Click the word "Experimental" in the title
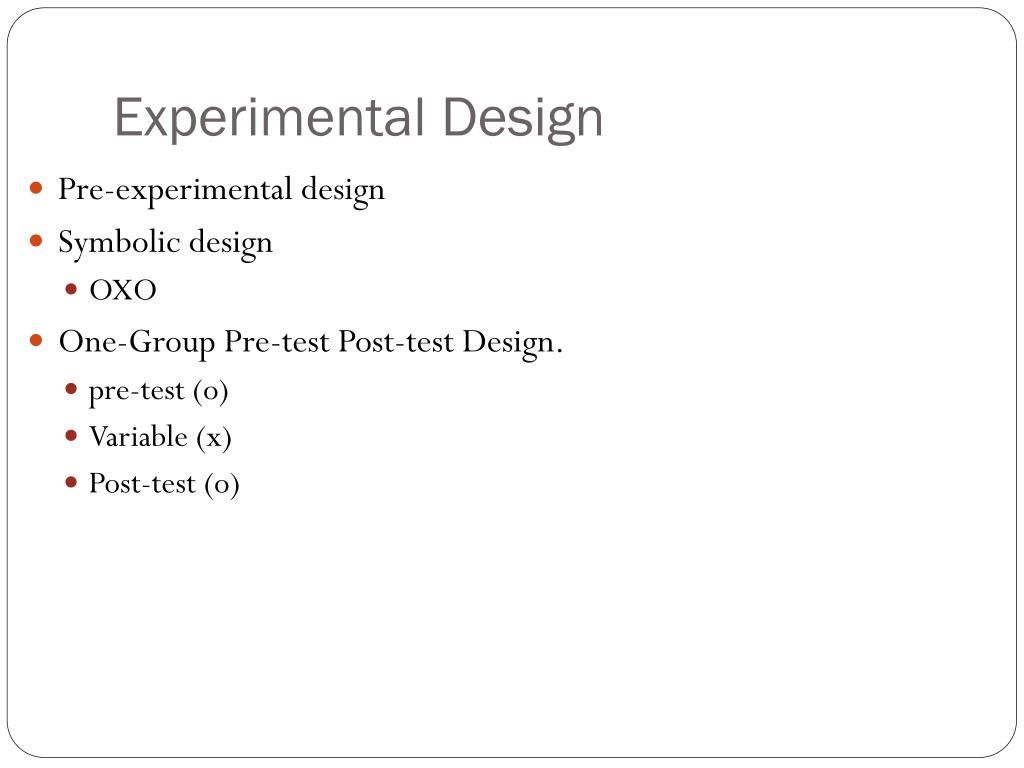This screenshot has height=768, width=1024. 269,119
